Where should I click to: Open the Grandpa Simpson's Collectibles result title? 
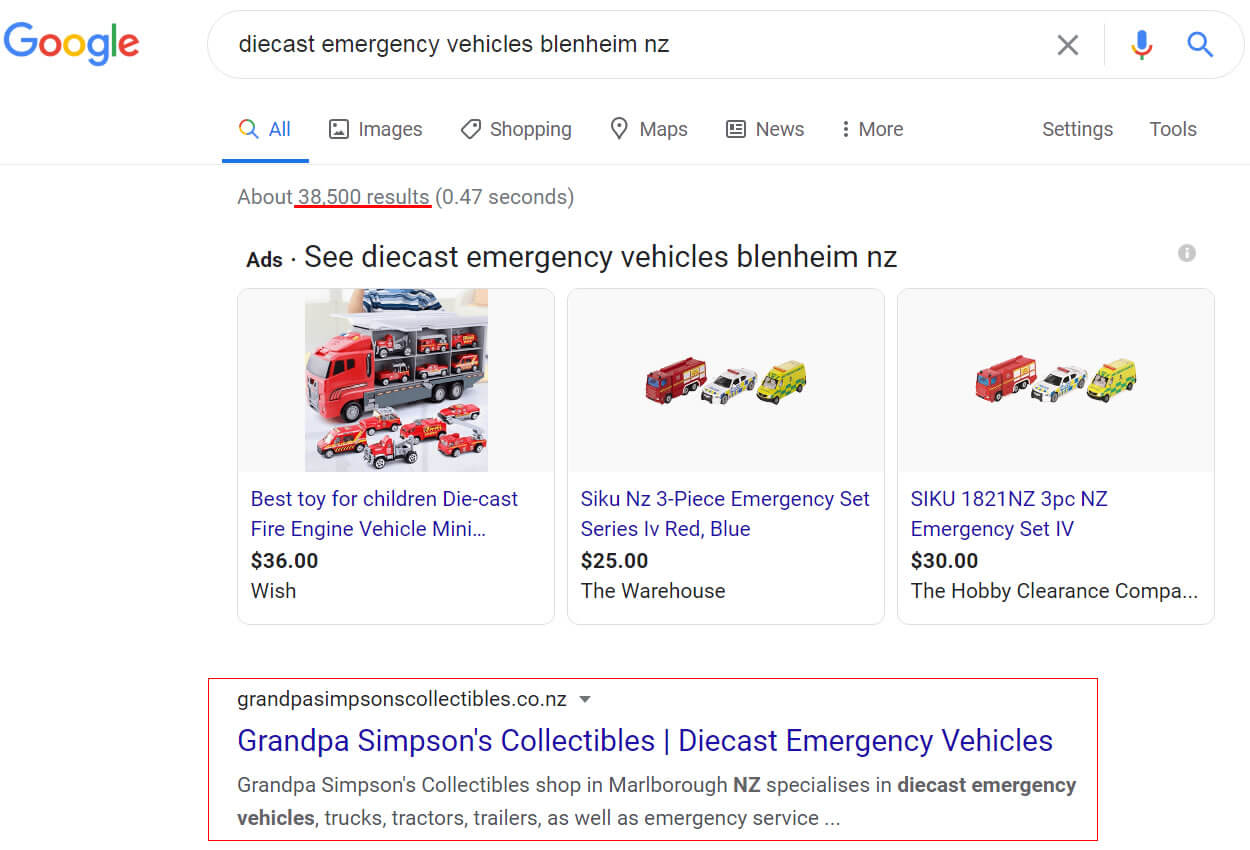645,741
